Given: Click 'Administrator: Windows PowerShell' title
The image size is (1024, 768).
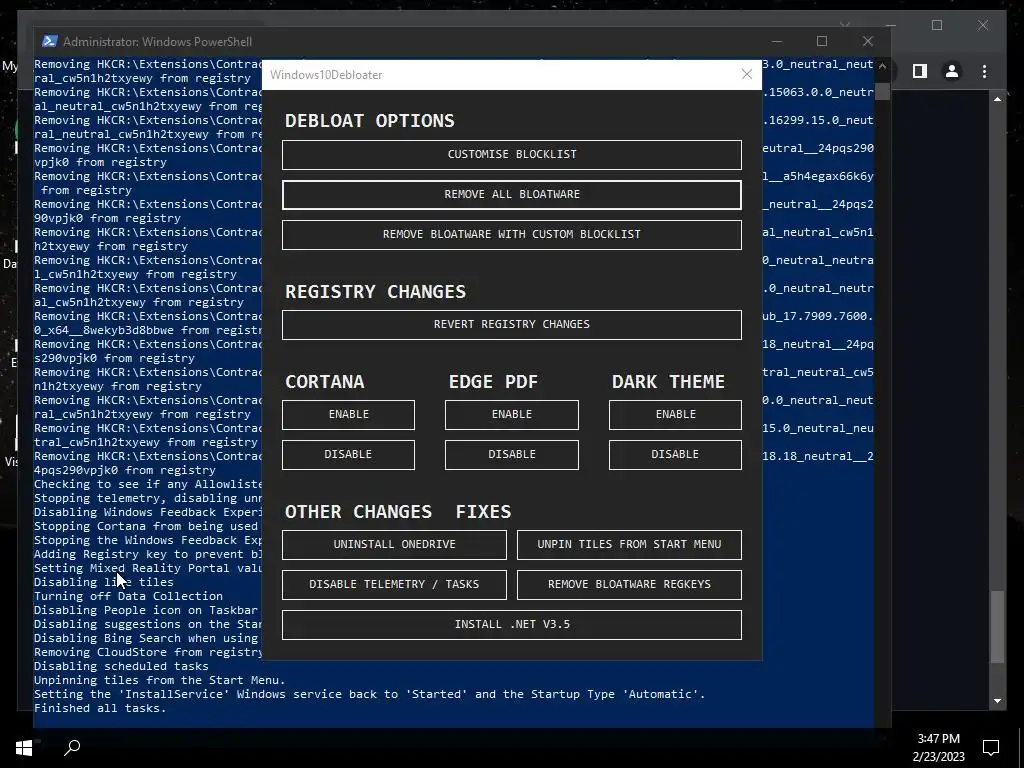Looking at the screenshot, I should (157, 41).
